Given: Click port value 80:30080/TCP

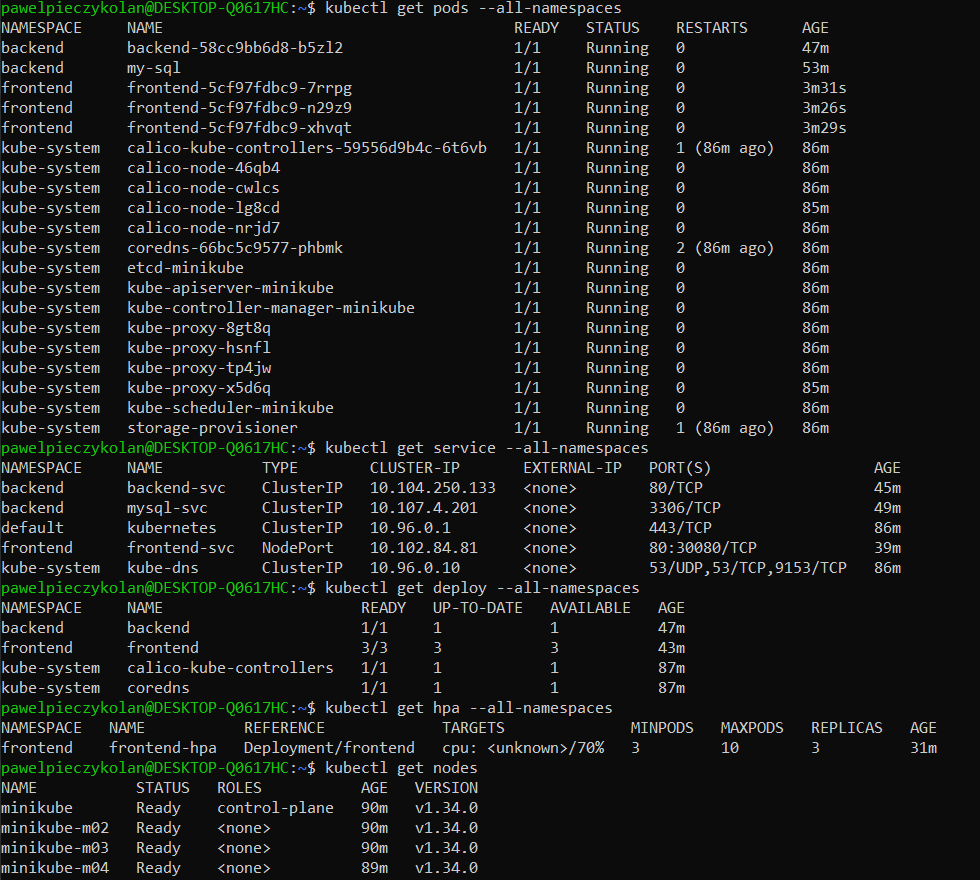Looking at the screenshot, I should [703, 548].
